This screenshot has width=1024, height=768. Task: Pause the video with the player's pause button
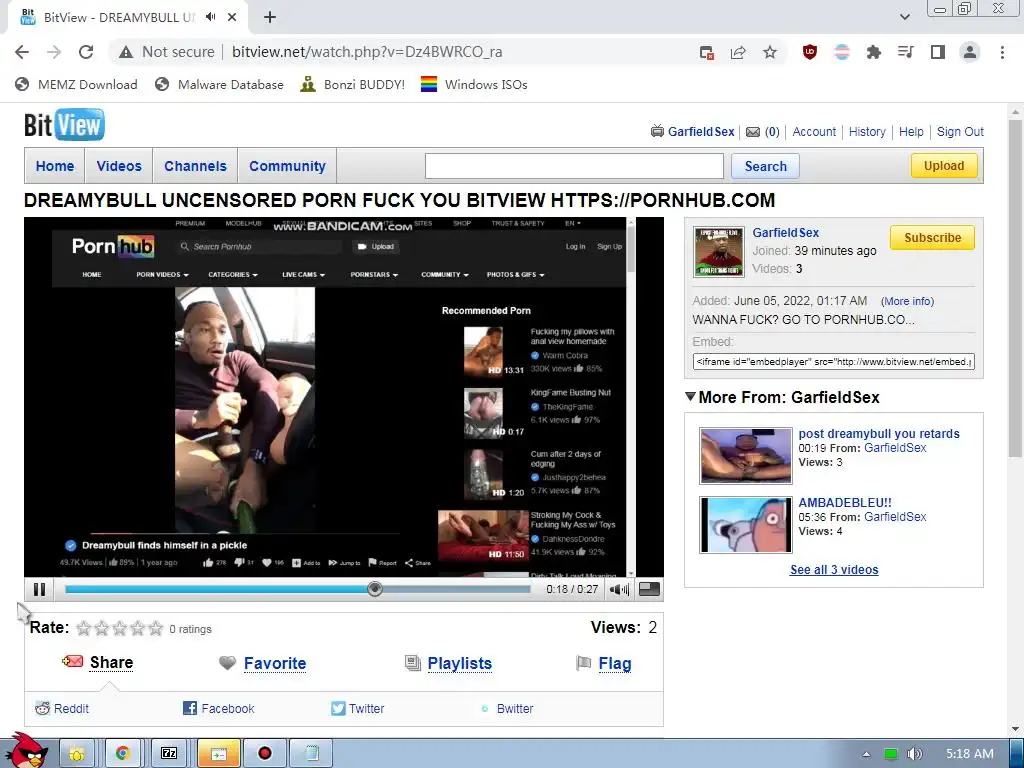39,589
